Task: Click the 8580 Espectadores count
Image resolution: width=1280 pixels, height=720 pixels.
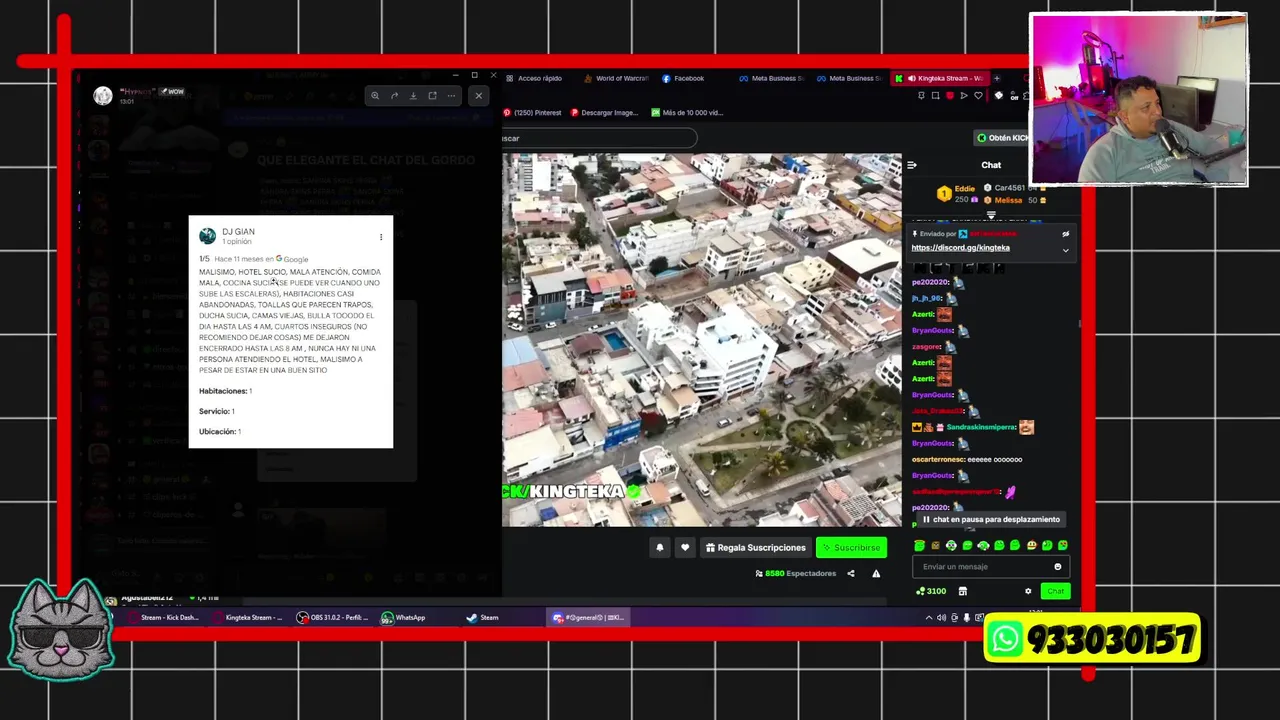Action: tap(794, 574)
